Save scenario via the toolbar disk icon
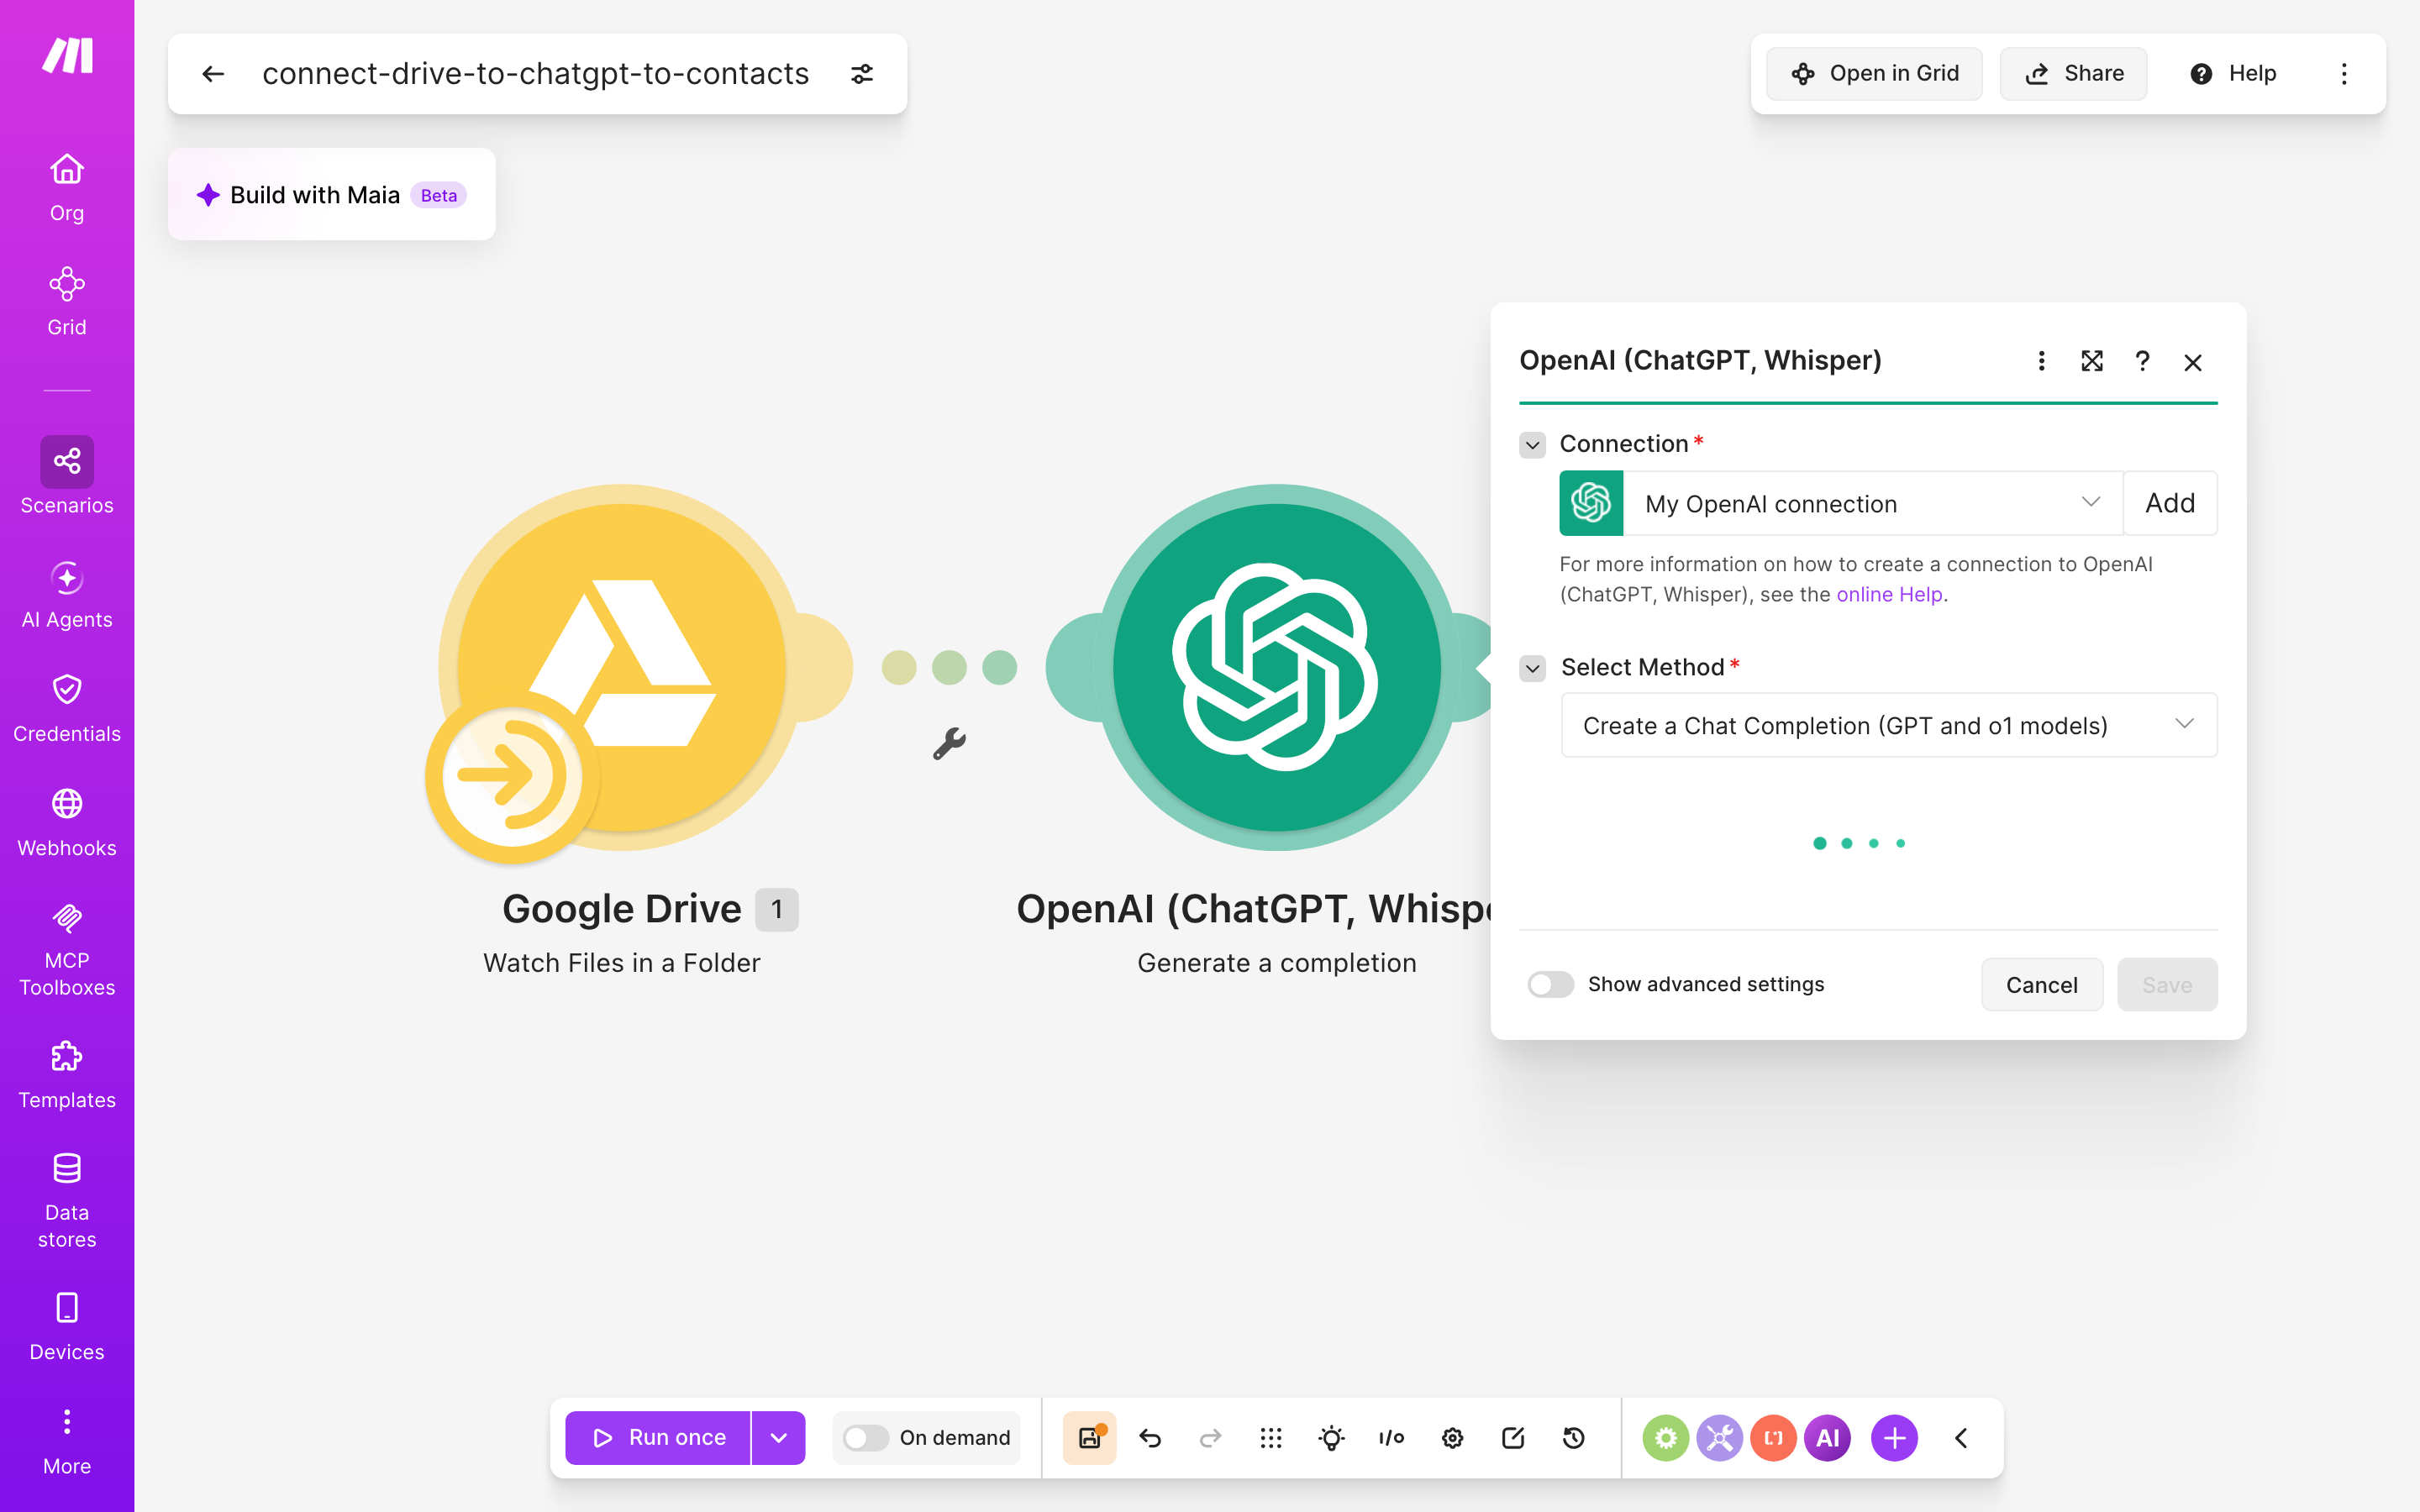The image size is (2420, 1512). pos(1089,1438)
